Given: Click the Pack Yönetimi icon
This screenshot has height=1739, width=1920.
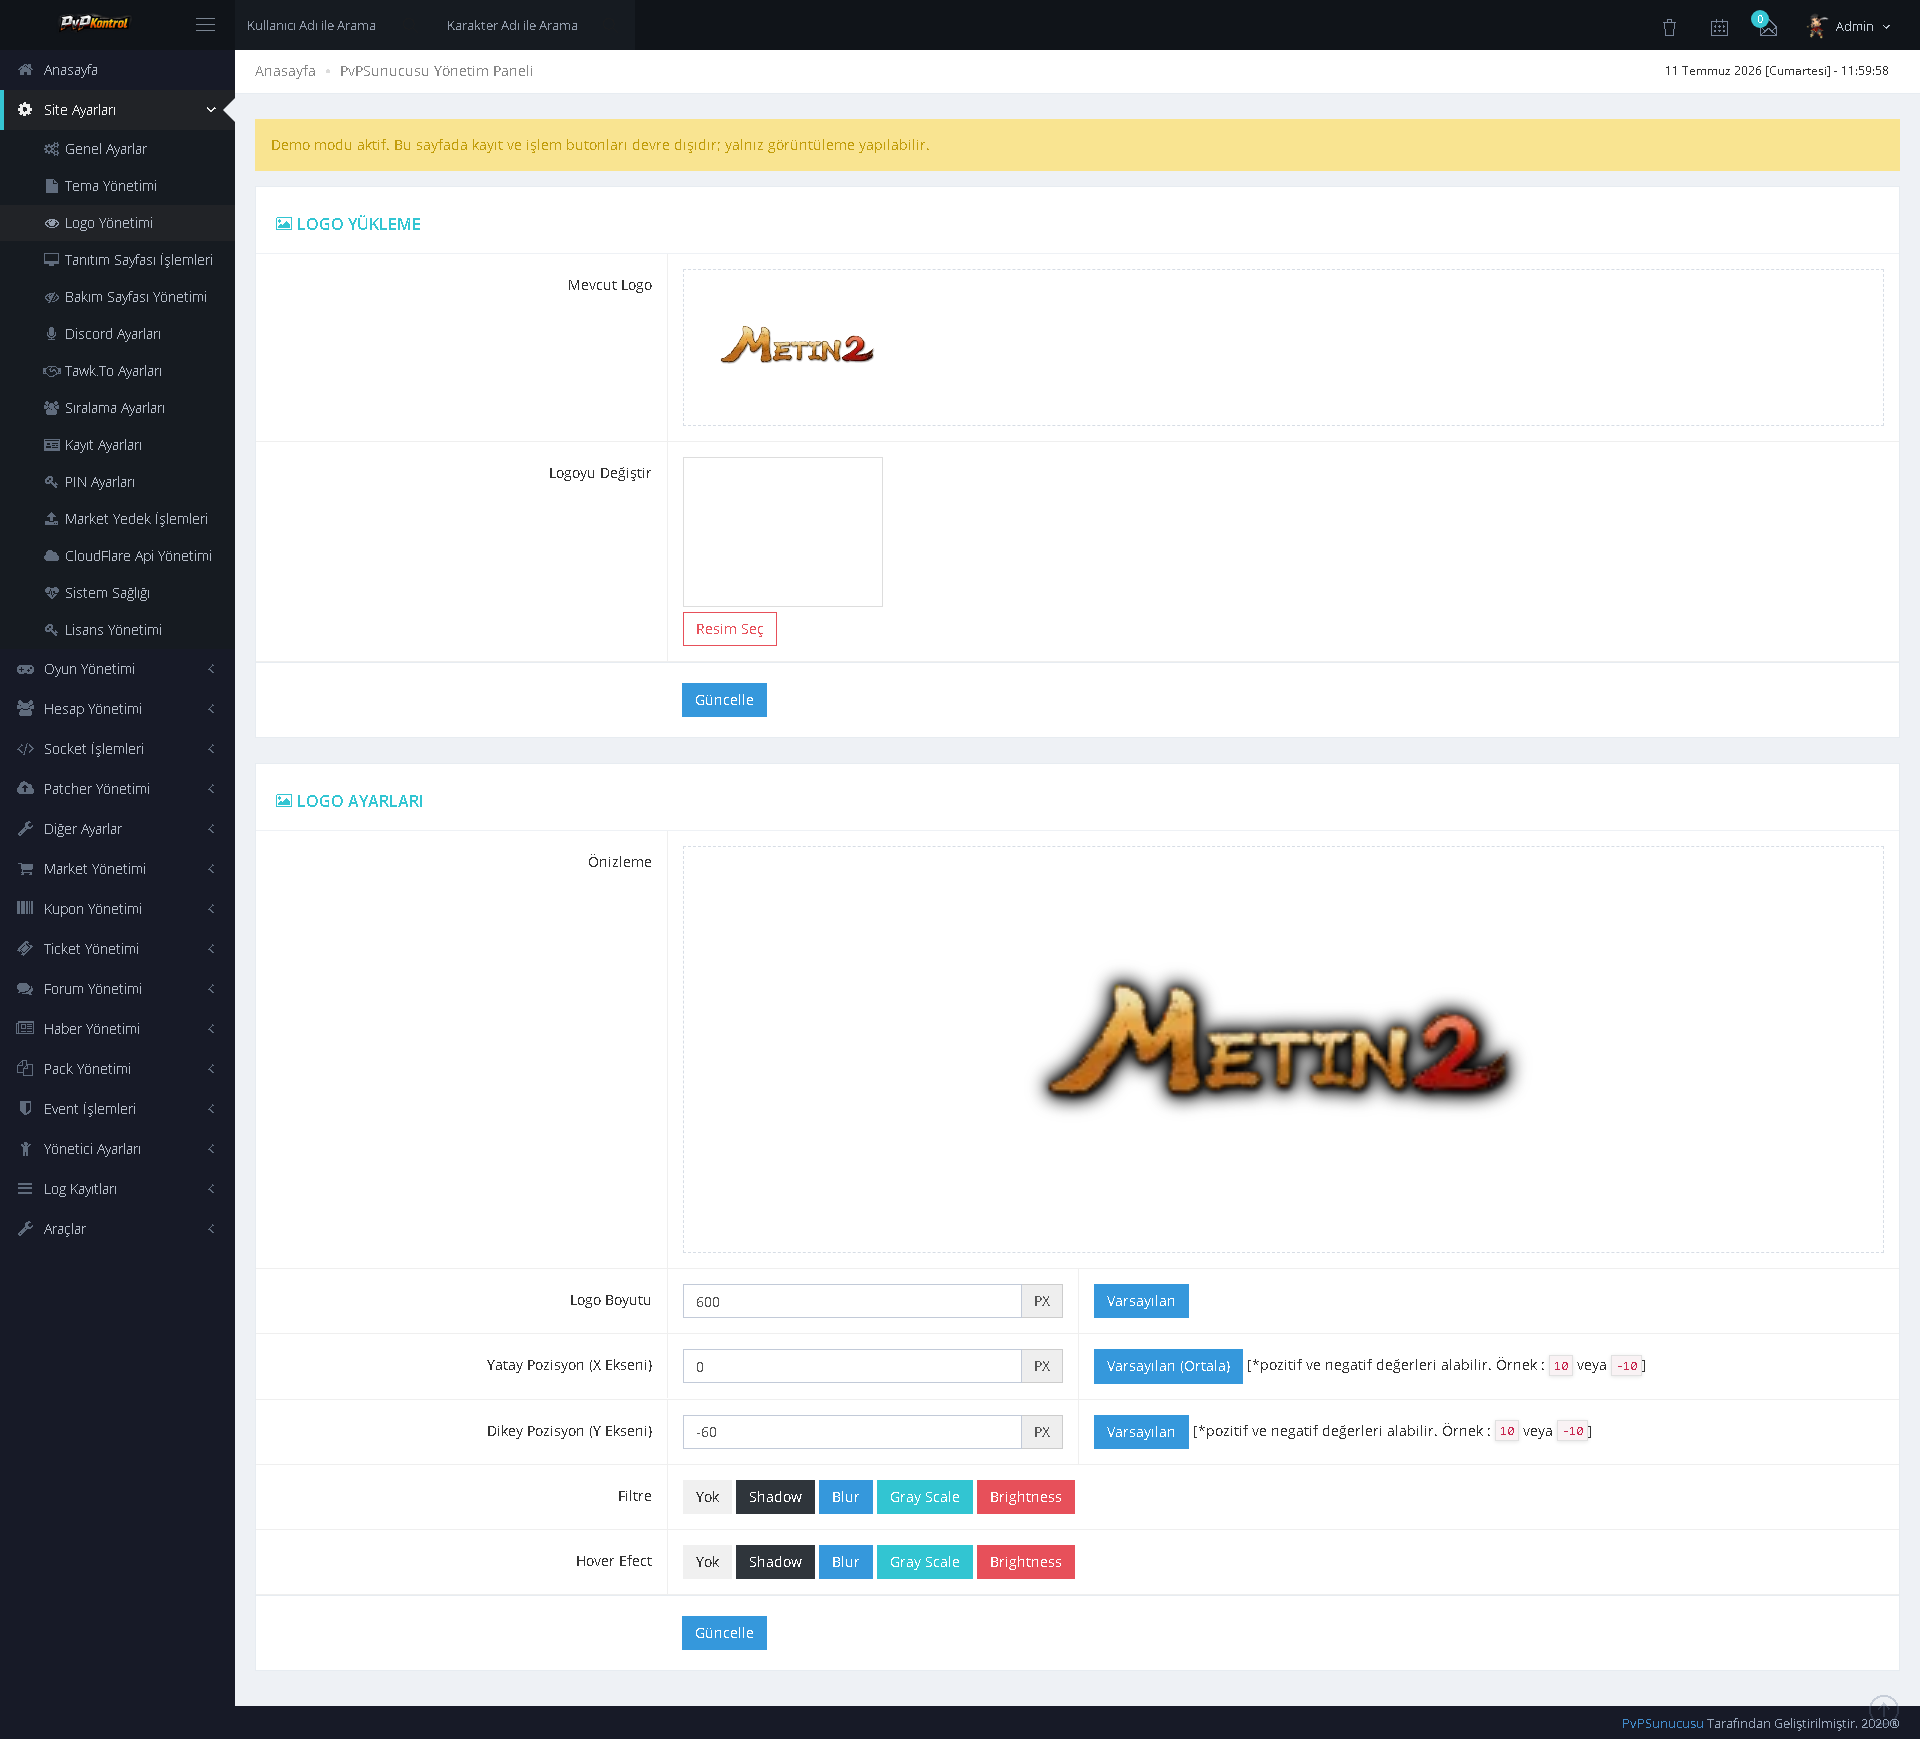Looking at the screenshot, I should [25, 1069].
